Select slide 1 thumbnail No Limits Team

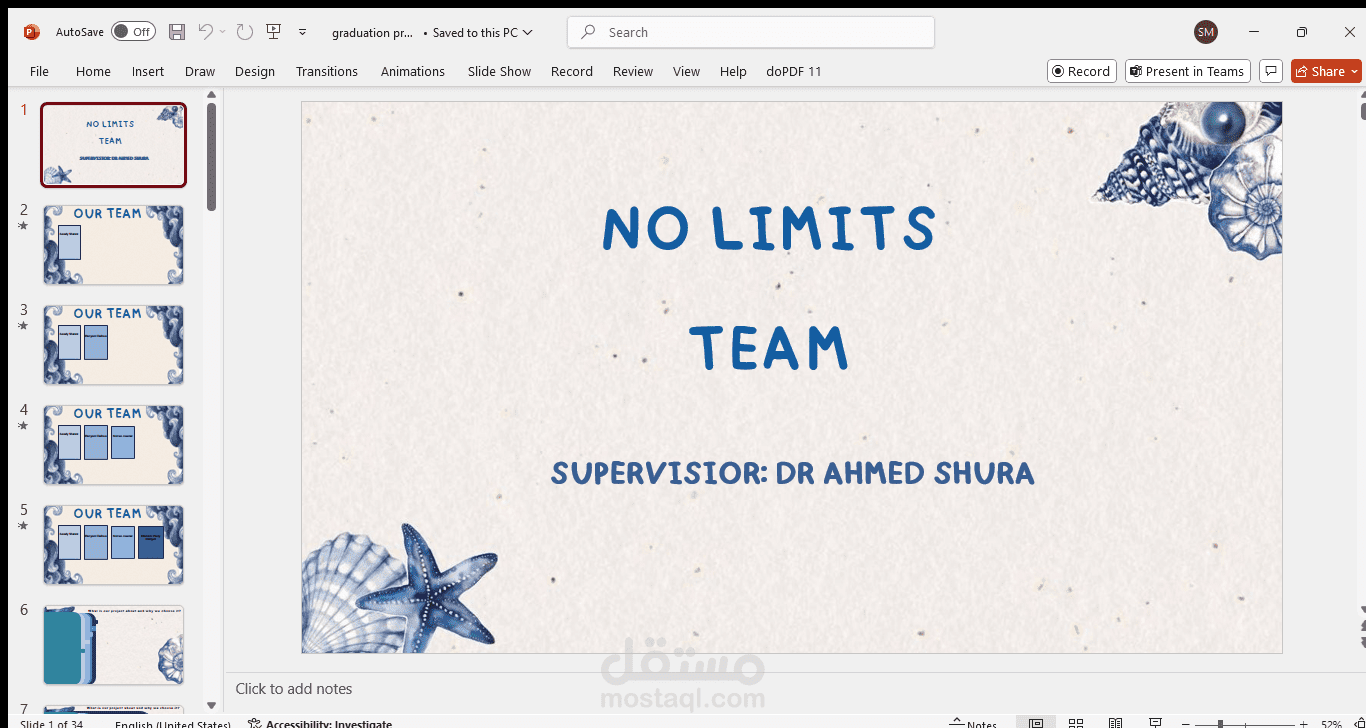point(113,145)
